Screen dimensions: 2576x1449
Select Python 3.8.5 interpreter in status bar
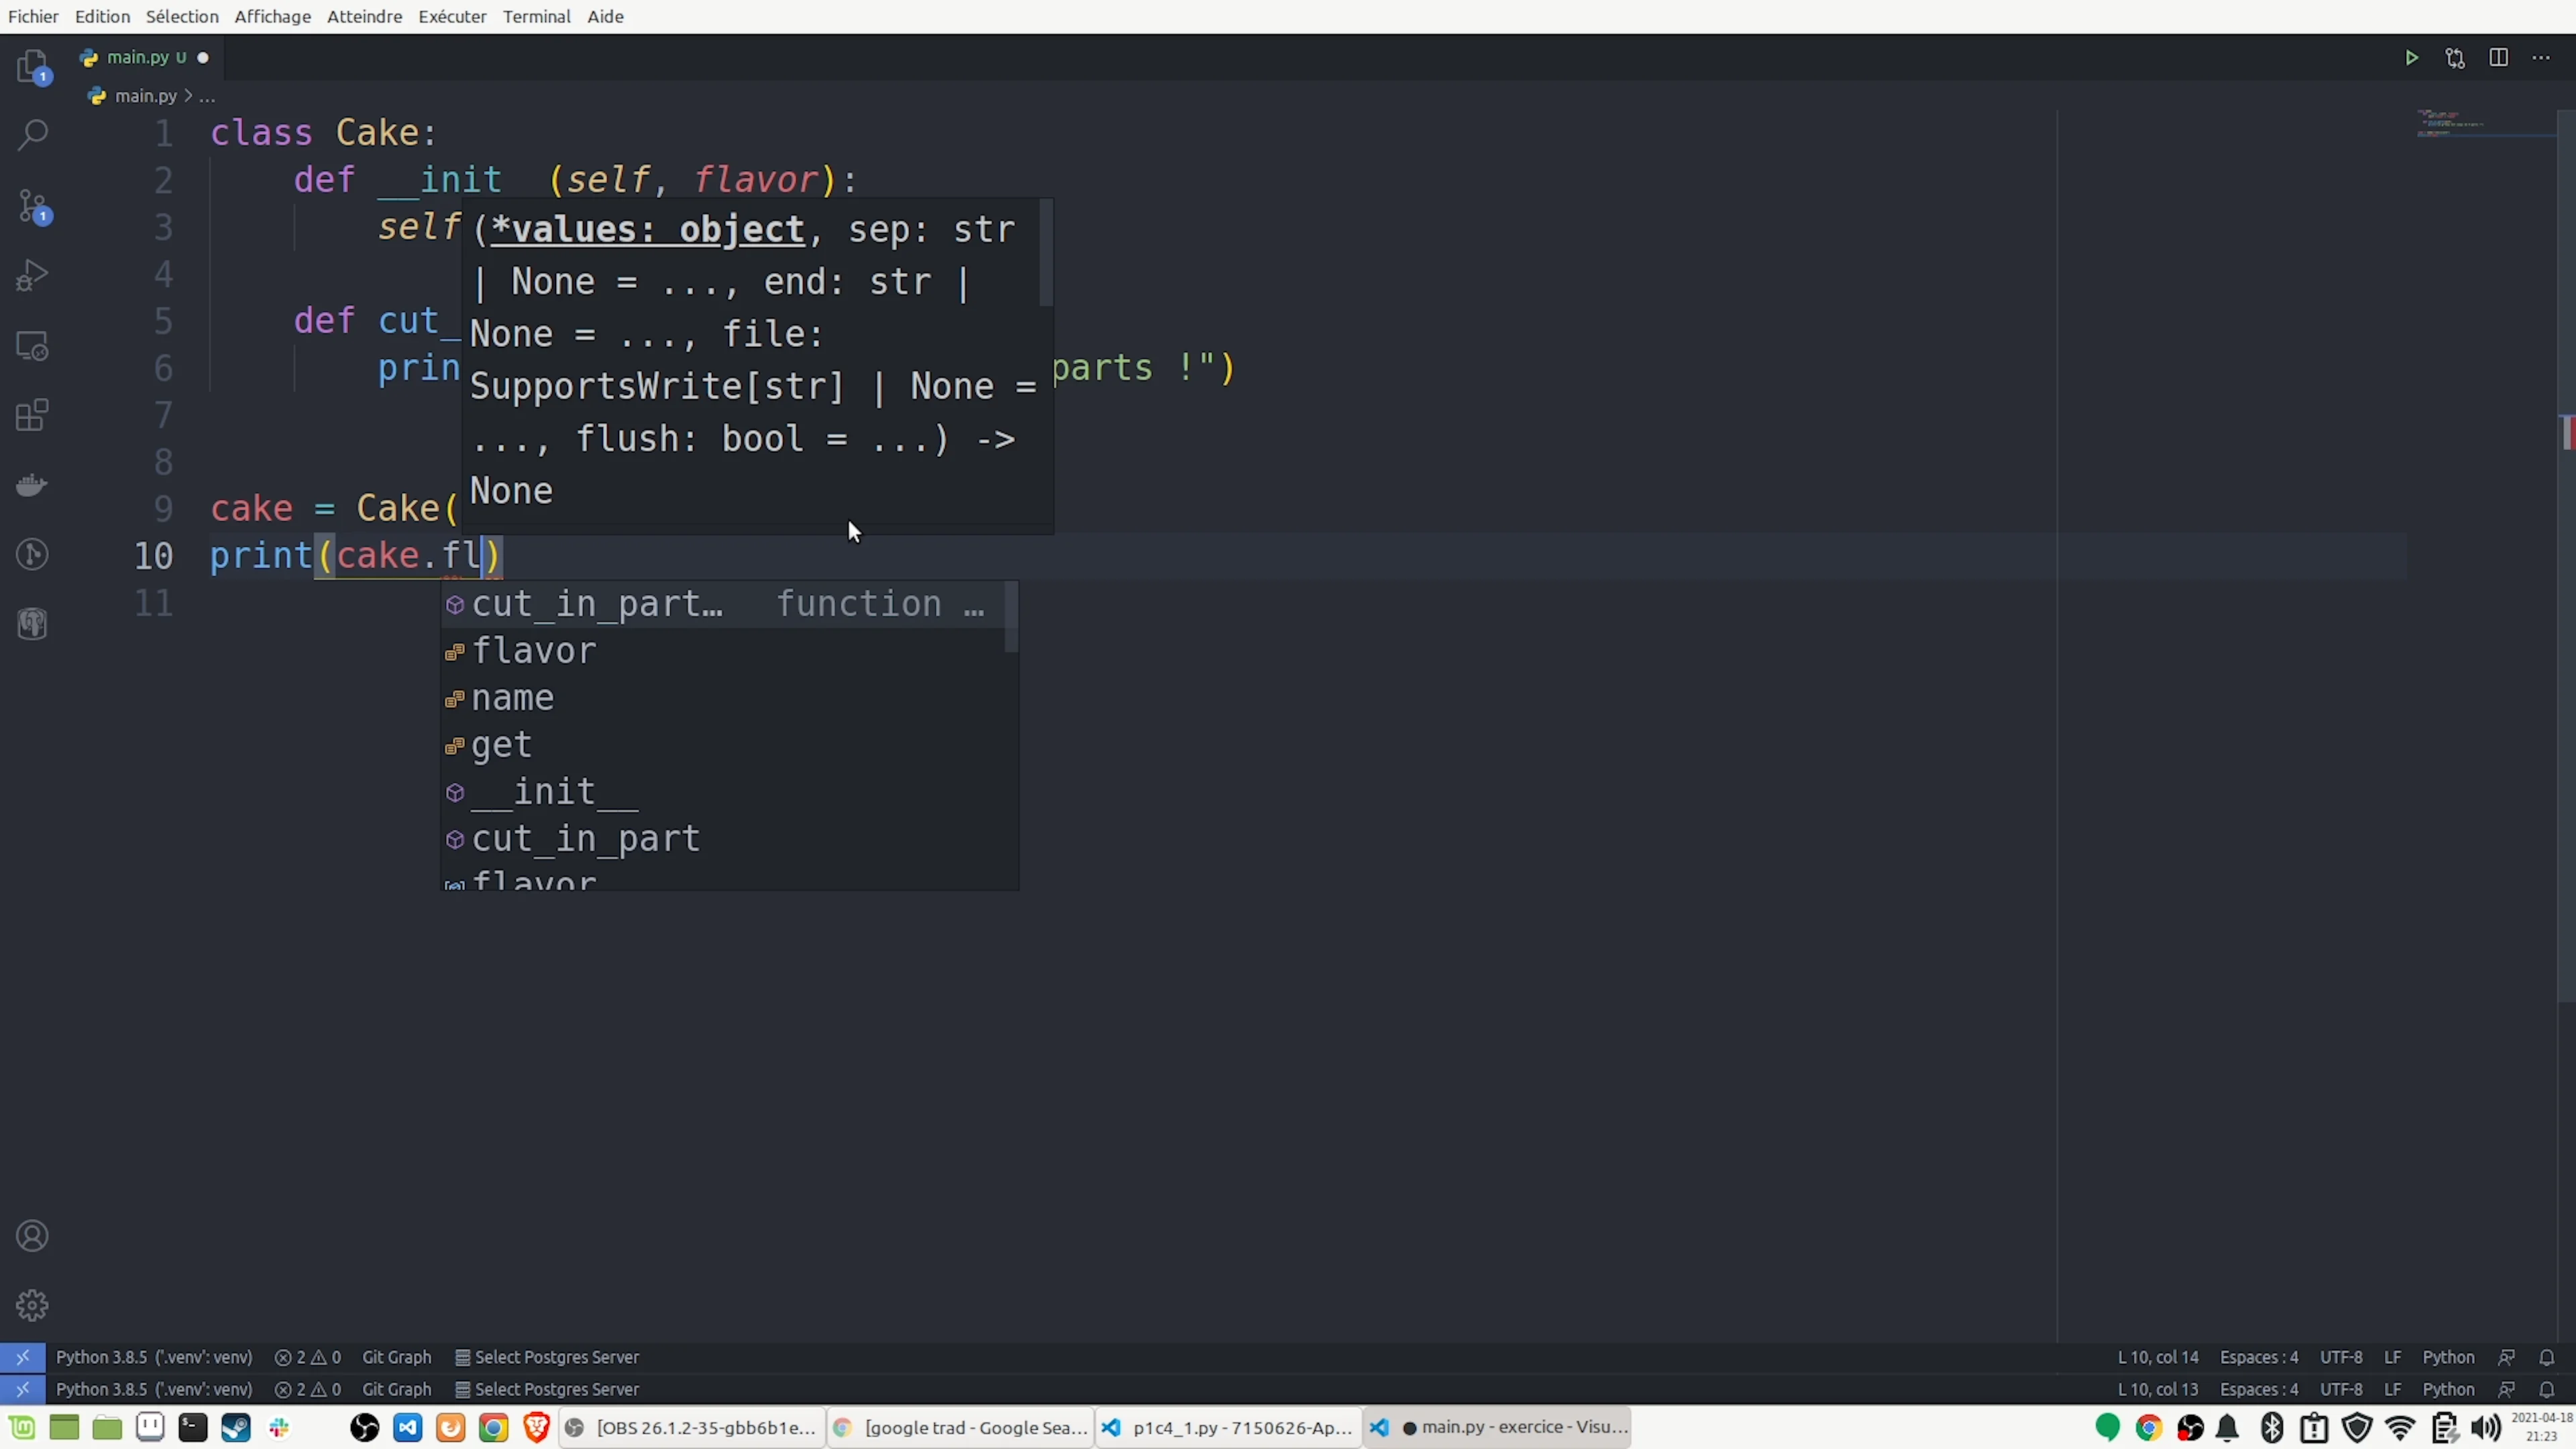click(154, 1357)
